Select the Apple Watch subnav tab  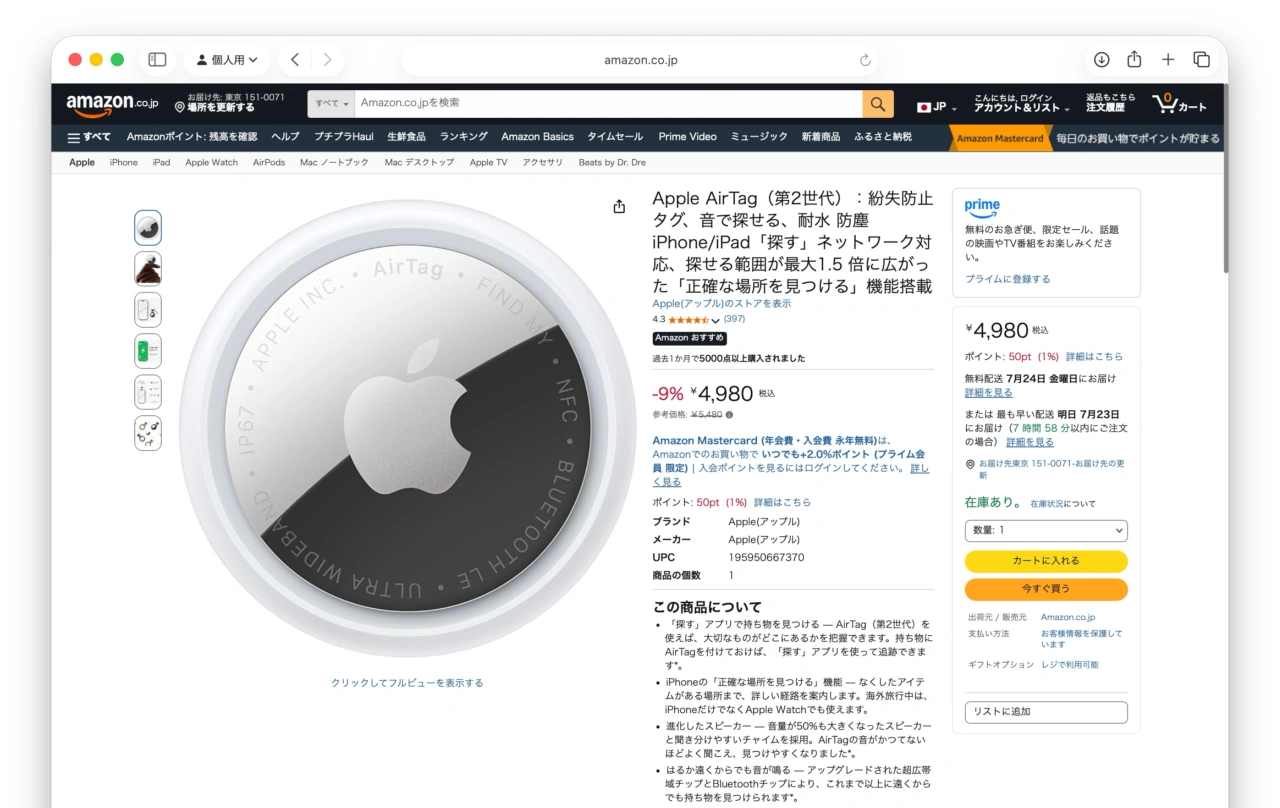click(211, 162)
